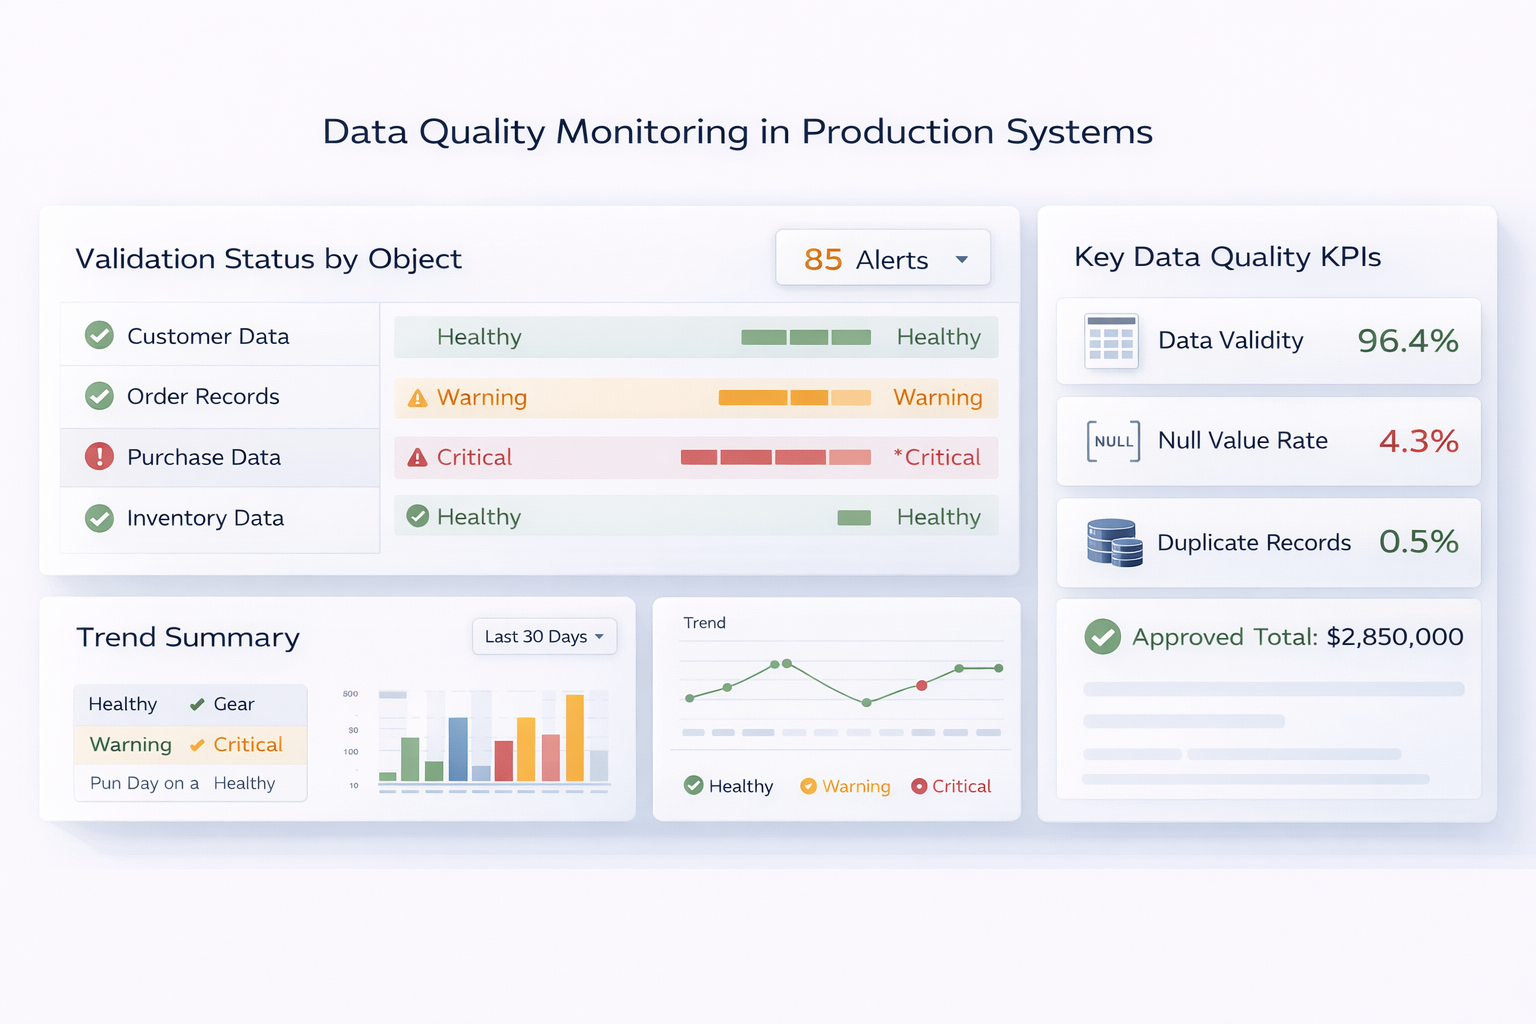Click the Warning Critical row in Trend Summary
Image resolution: width=1536 pixels, height=1024 pixels.
coord(190,745)
